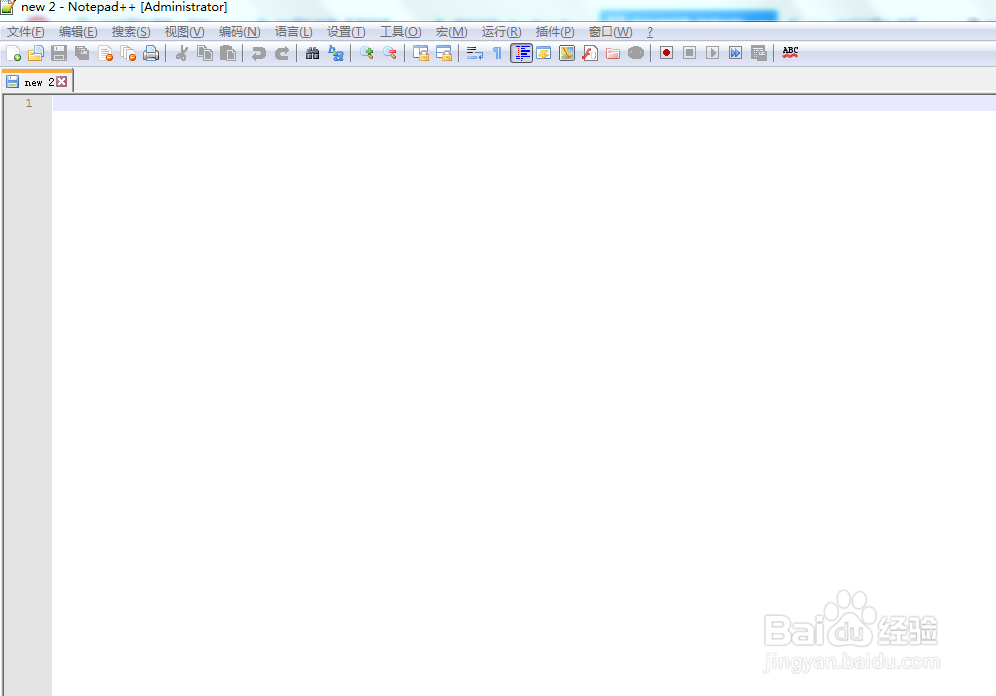996x696 pixels.
Task: Open the 编码(N) menu
Action: [239, 32]
